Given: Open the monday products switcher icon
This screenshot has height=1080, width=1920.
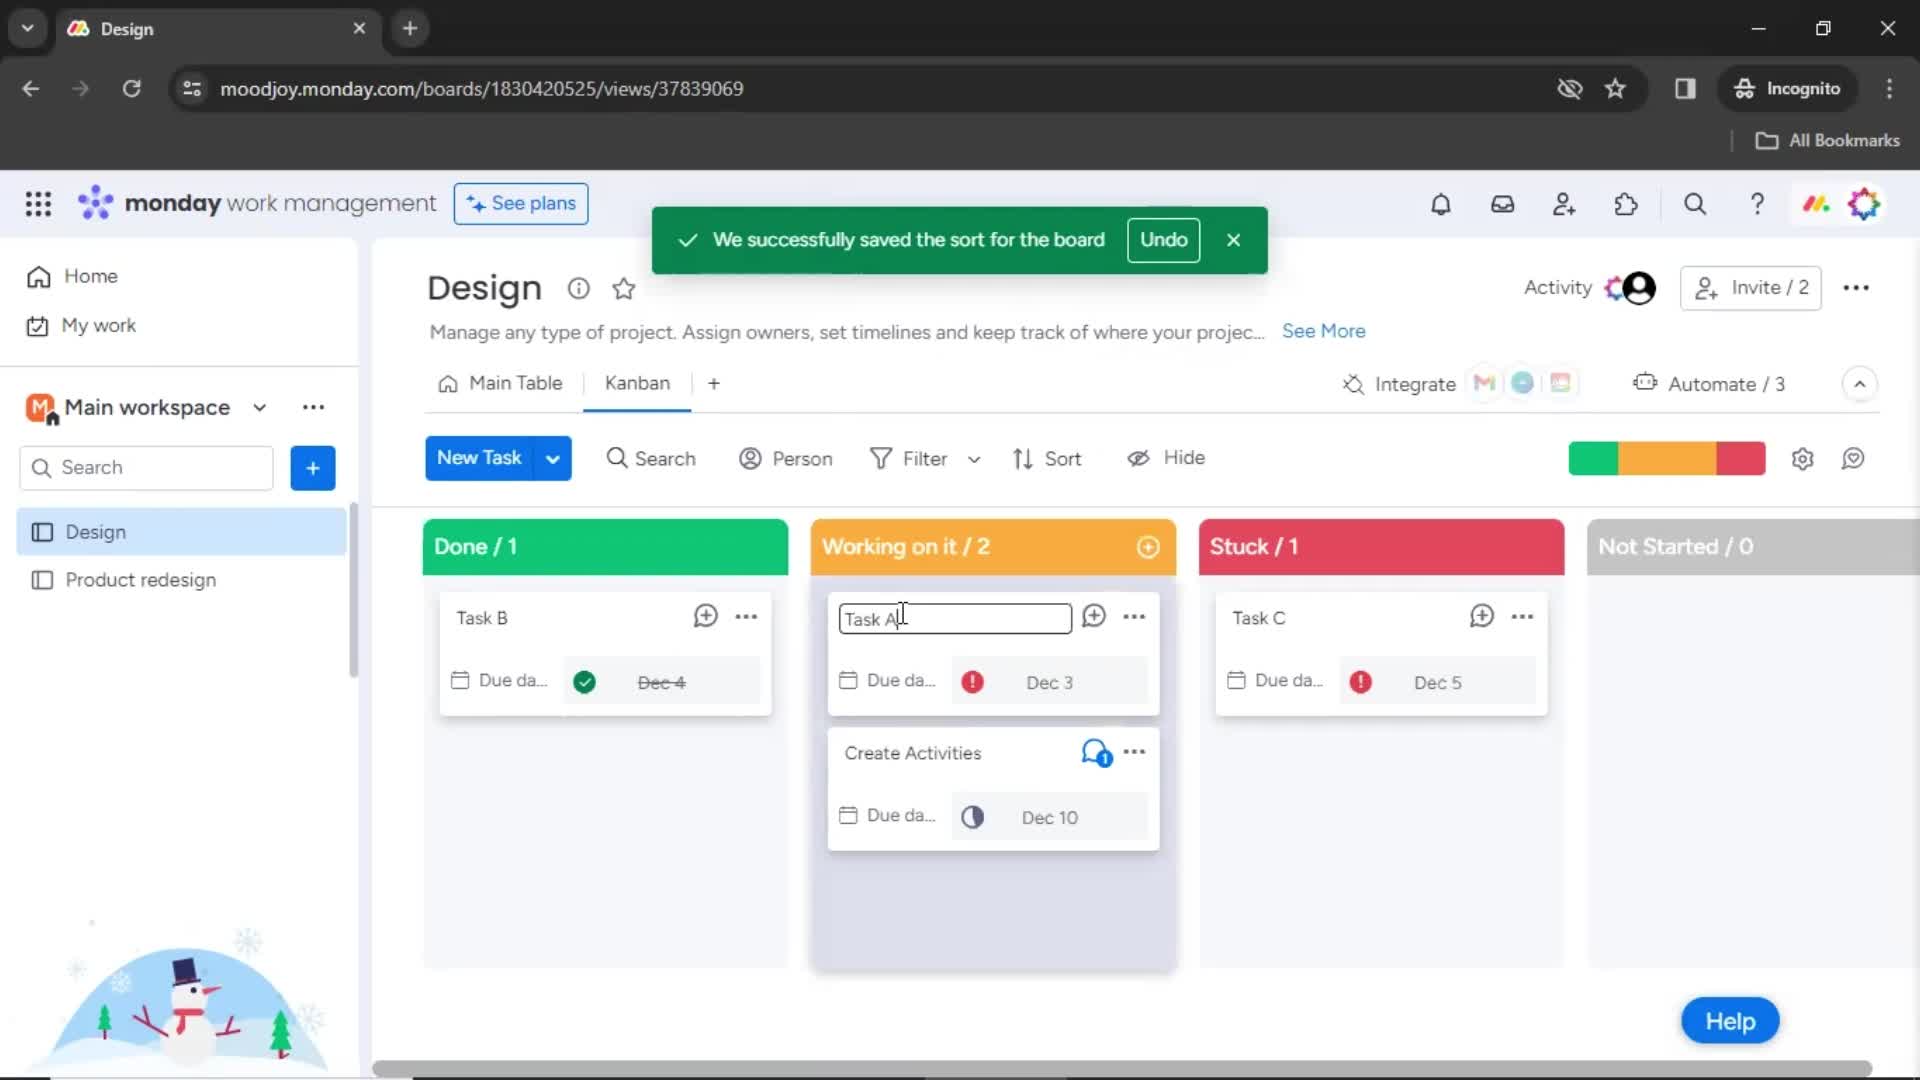Looking at the screenshot, I should coord(1816,204).
